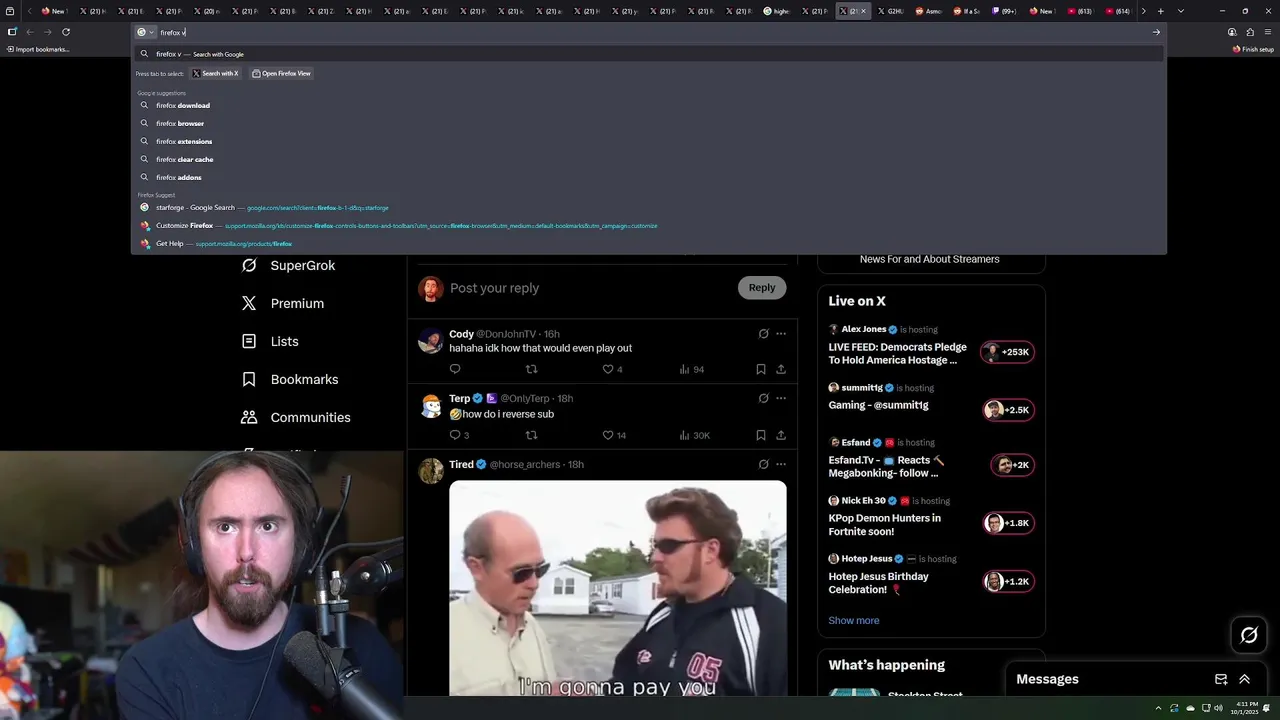
Task: Click the 'Post your reply' field
Action: pos(590,288)
